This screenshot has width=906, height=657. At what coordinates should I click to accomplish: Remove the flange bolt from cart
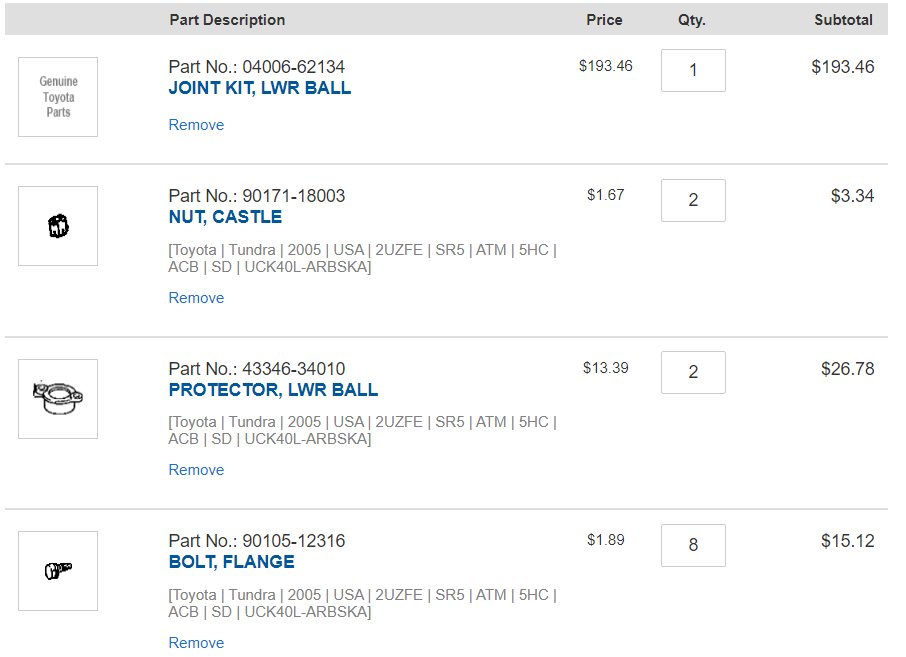pyautogui.click(x=196, y=643)
